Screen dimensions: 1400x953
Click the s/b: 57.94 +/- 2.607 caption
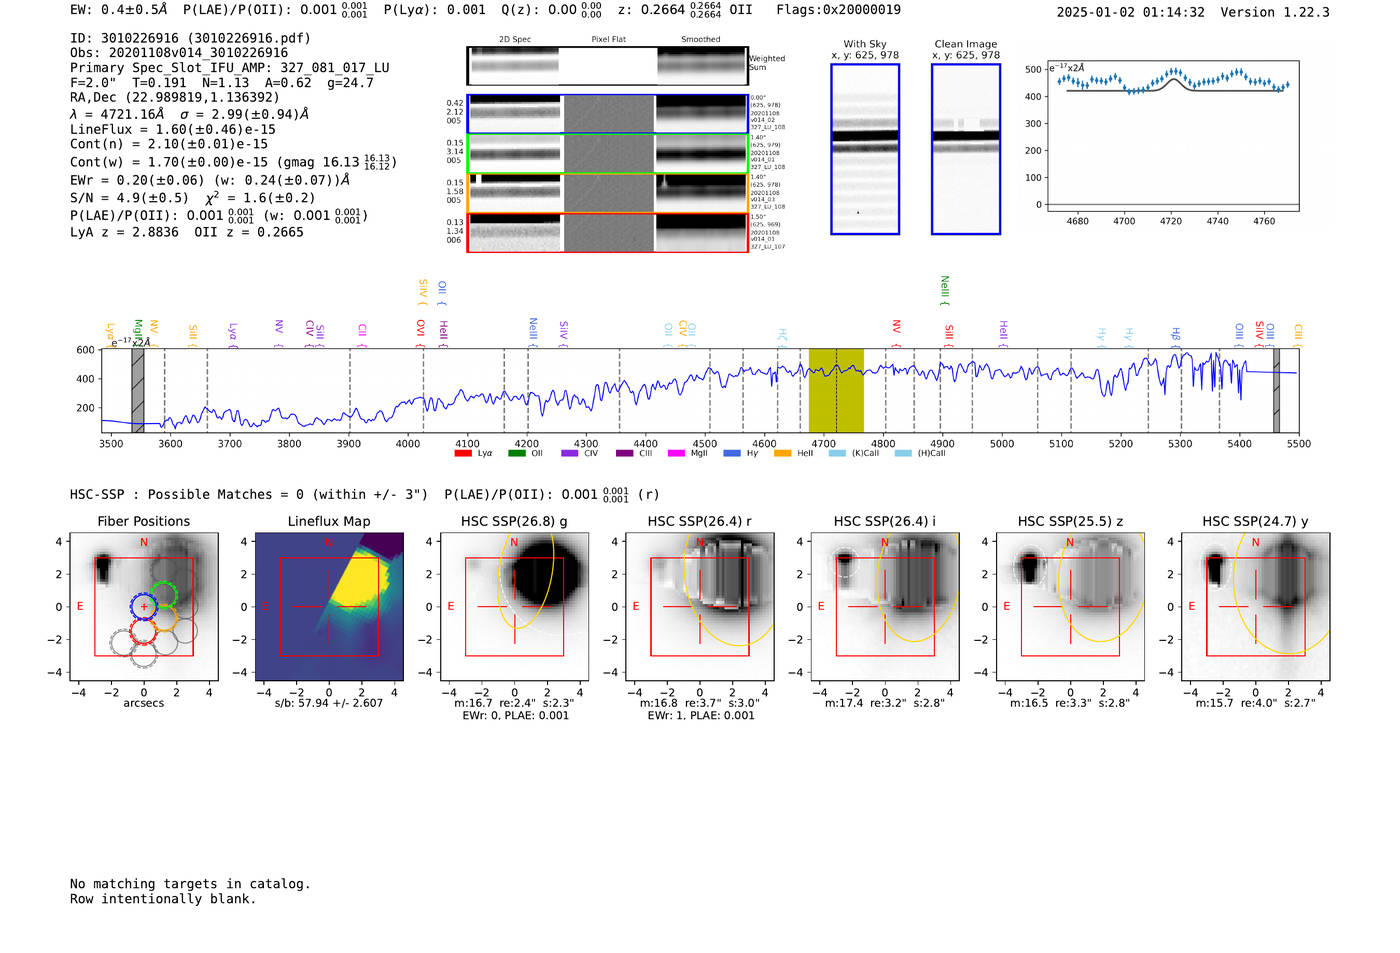[329, 703]
